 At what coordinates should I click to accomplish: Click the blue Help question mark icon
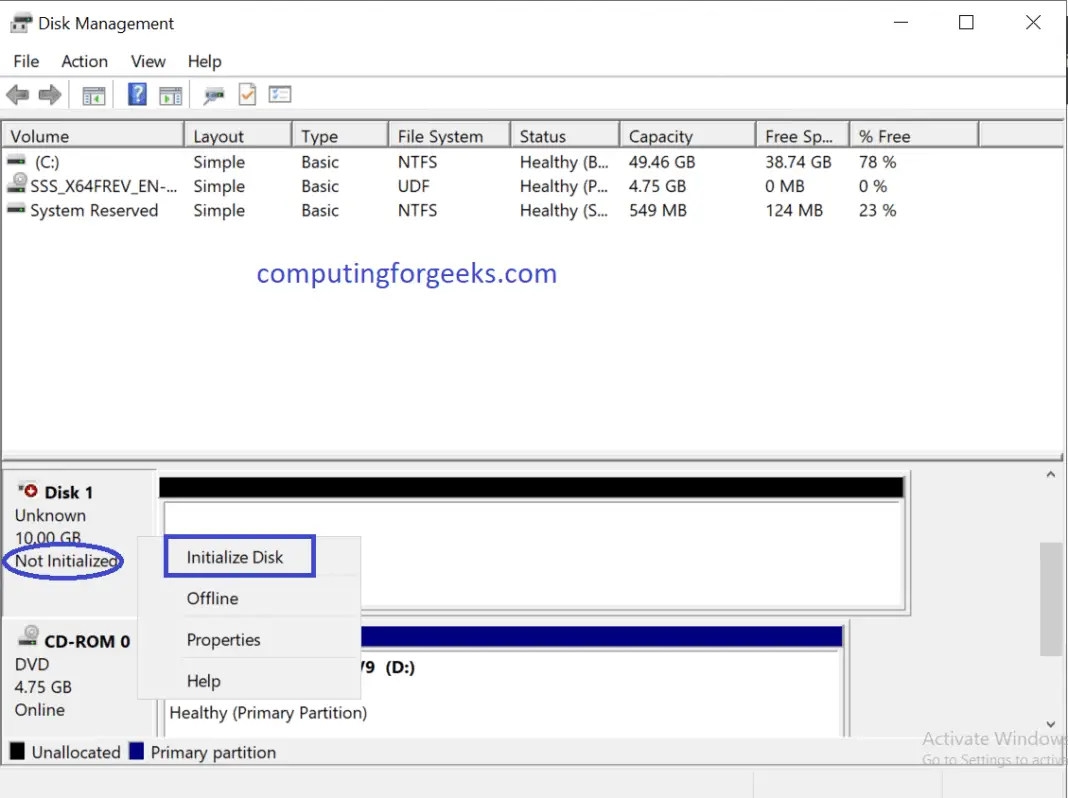point(138,95)
